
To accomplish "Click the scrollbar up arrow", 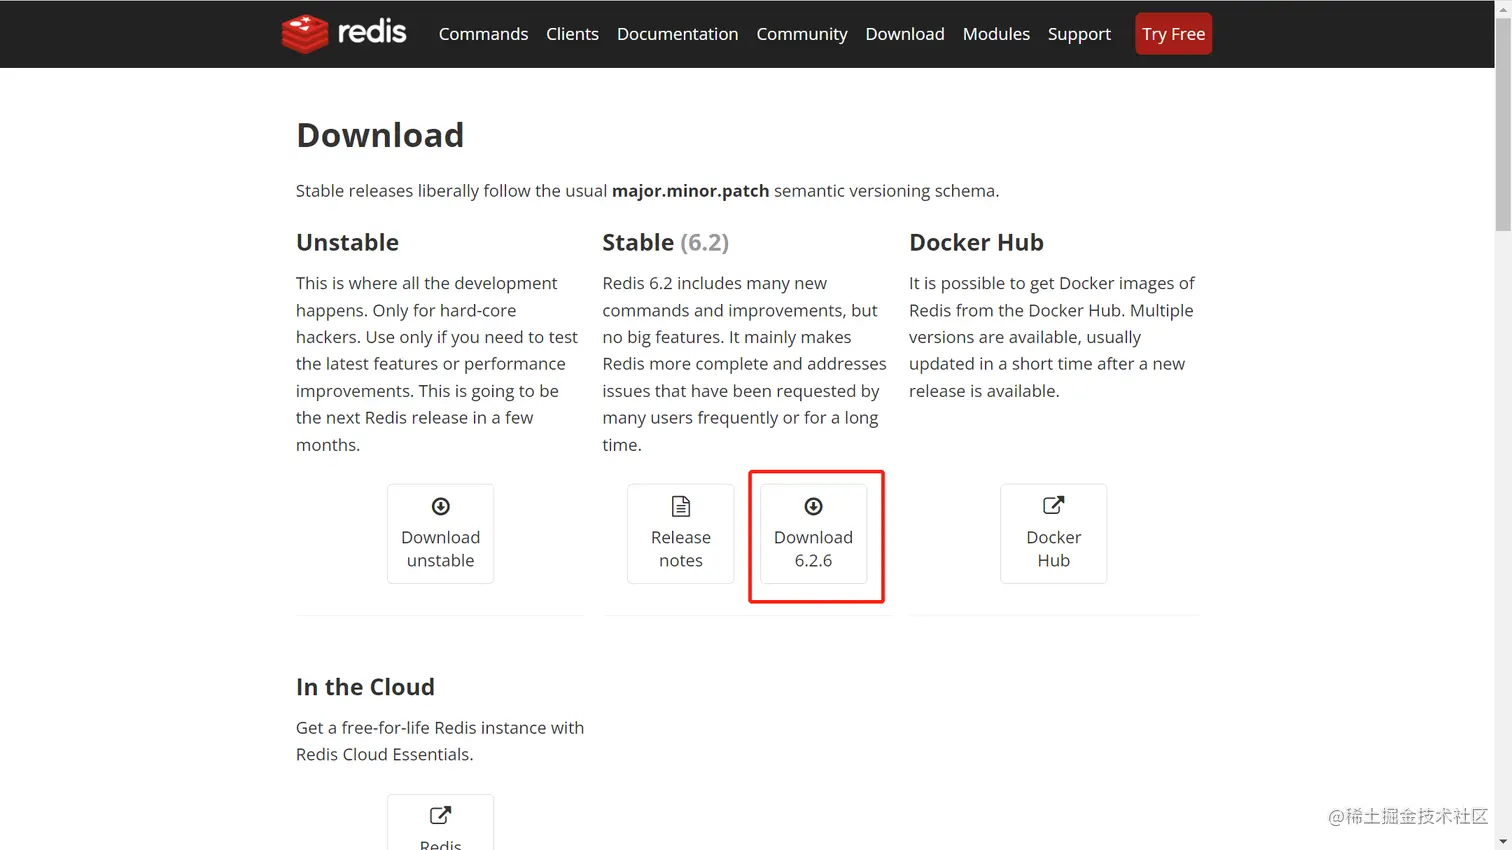I will coord(1503,8).
